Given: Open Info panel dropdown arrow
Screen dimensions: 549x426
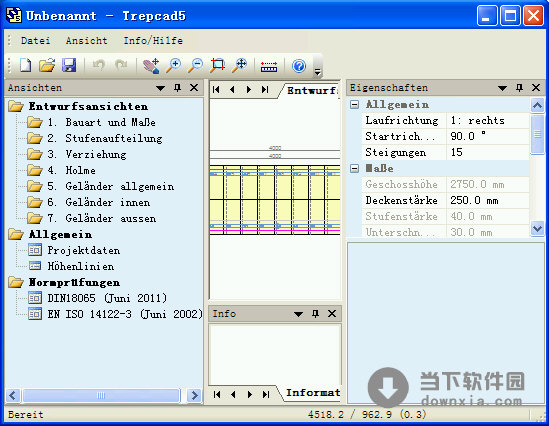Looking at the screenshot, I should 298,314.
